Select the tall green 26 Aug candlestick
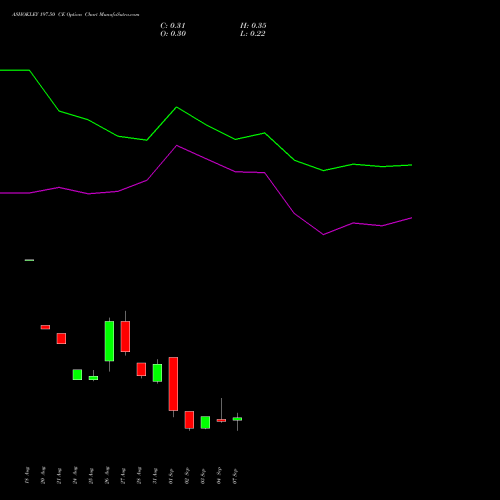Viewport: 500px width, 500px height. tap(109, 341)
